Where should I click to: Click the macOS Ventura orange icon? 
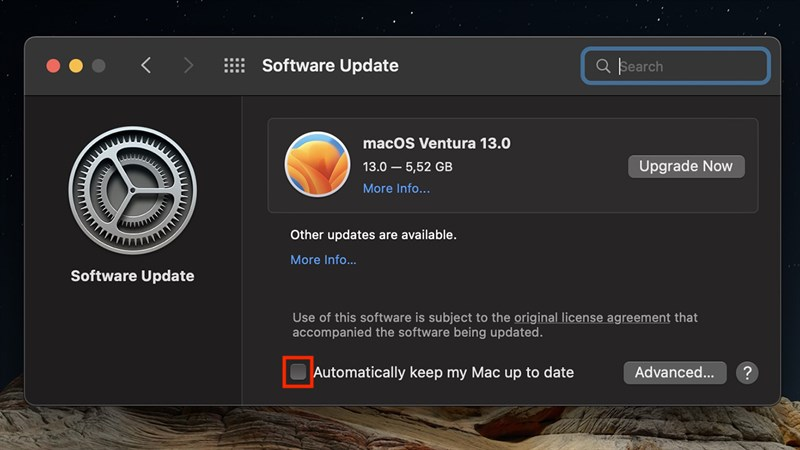(317, 164)
